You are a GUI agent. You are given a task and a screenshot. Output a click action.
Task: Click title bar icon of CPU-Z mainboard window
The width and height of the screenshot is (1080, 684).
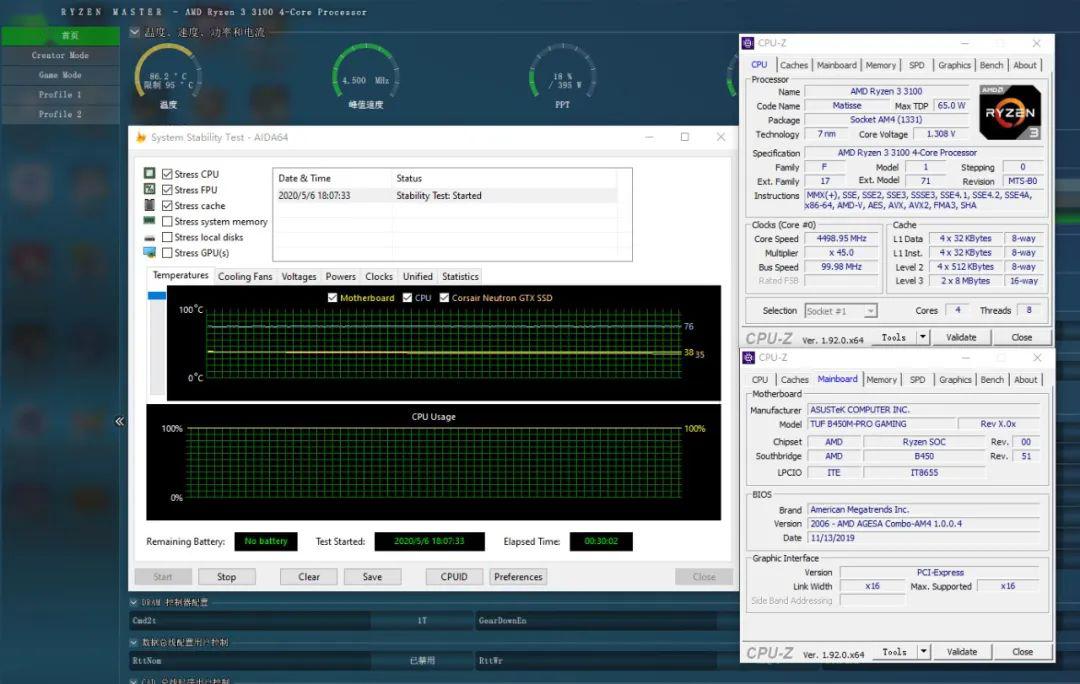point(749,357)
